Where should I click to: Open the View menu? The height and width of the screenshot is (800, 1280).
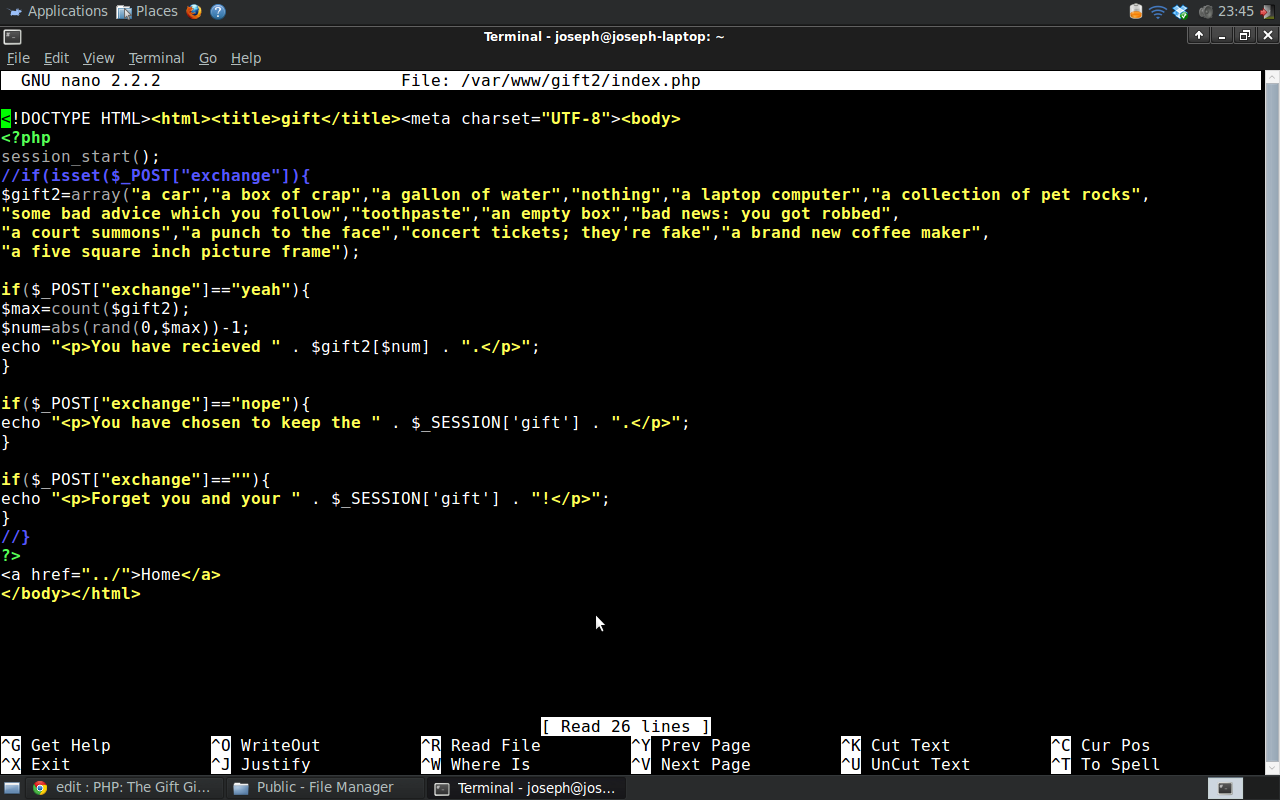[98, 58]
